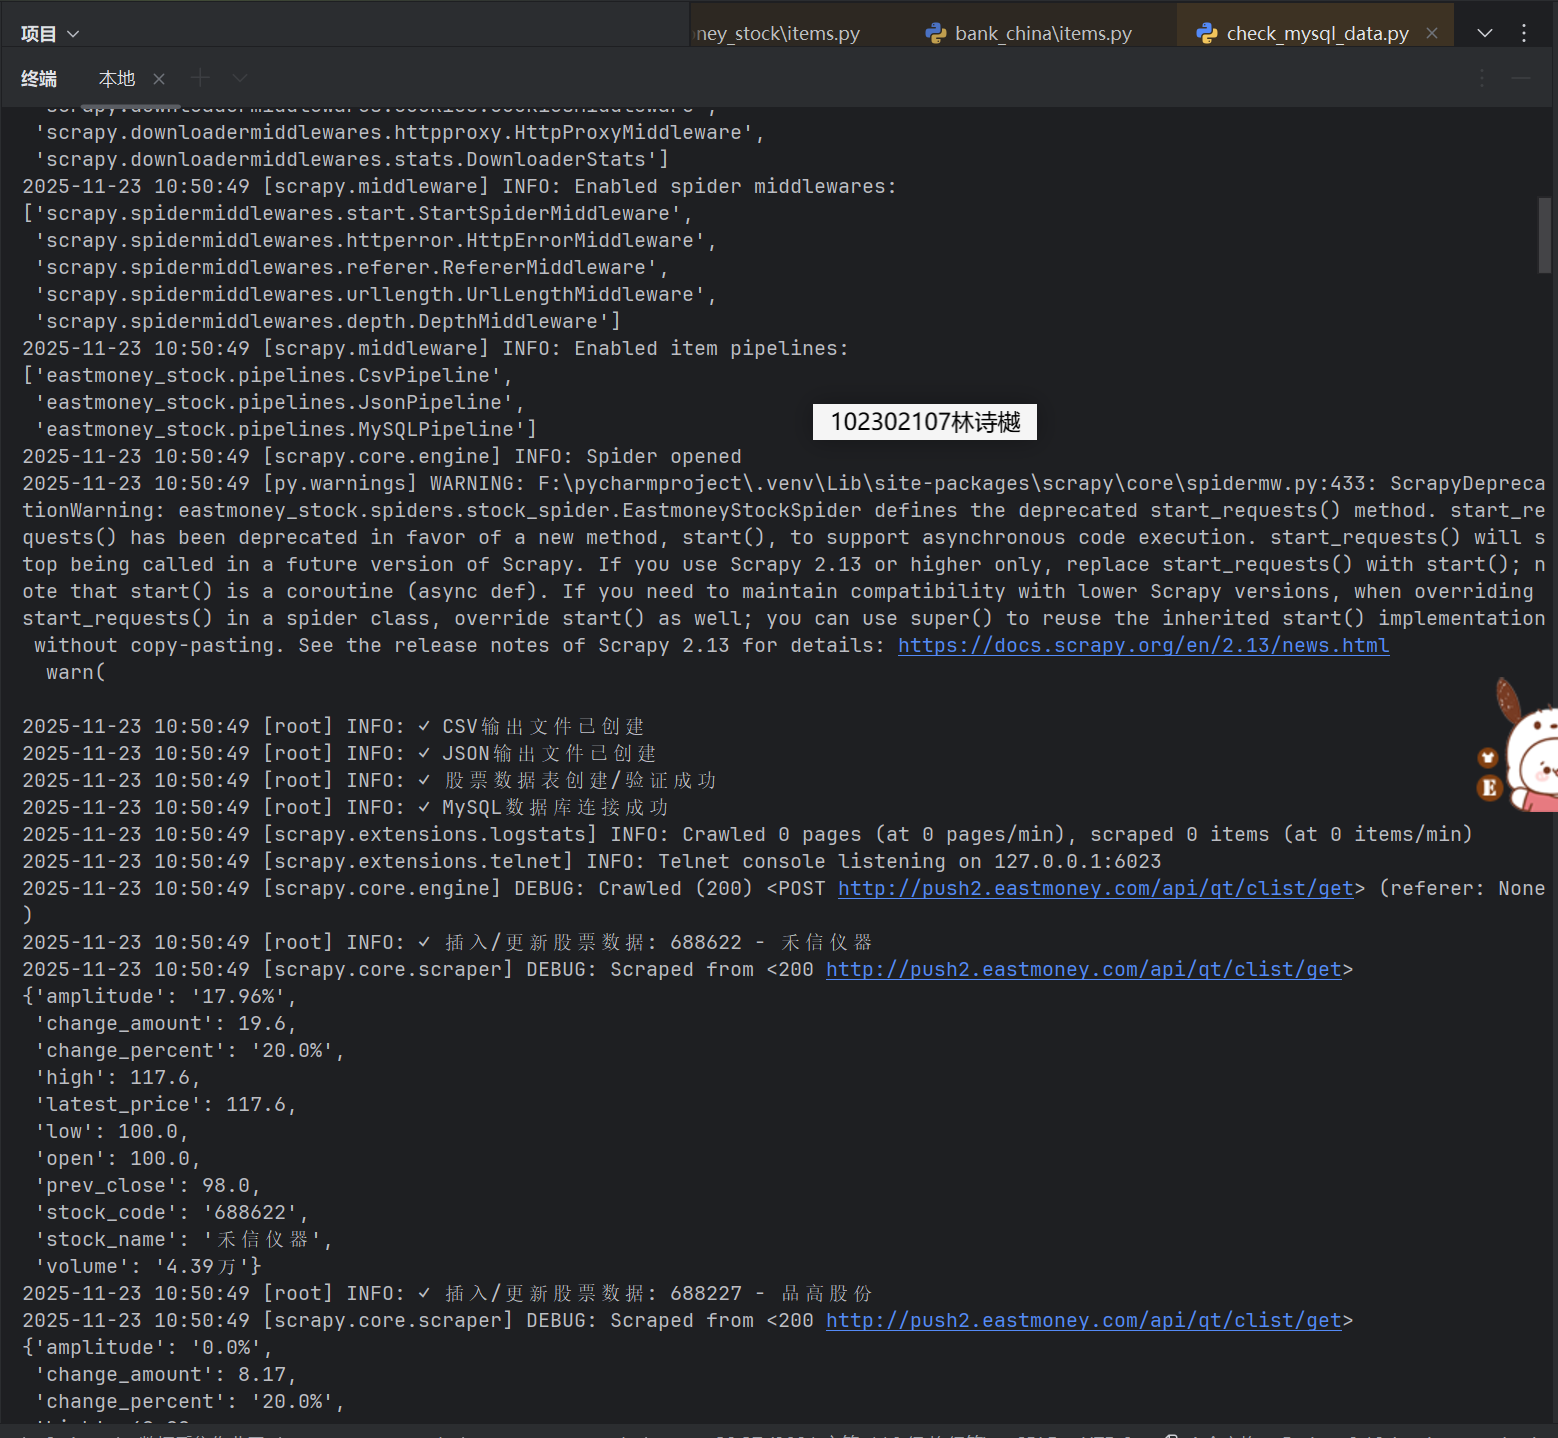Viewport: 1558px width, 1438px height.
Task: Click the 'amplitude': '17.96%' output line
Action: click(159, 996)
